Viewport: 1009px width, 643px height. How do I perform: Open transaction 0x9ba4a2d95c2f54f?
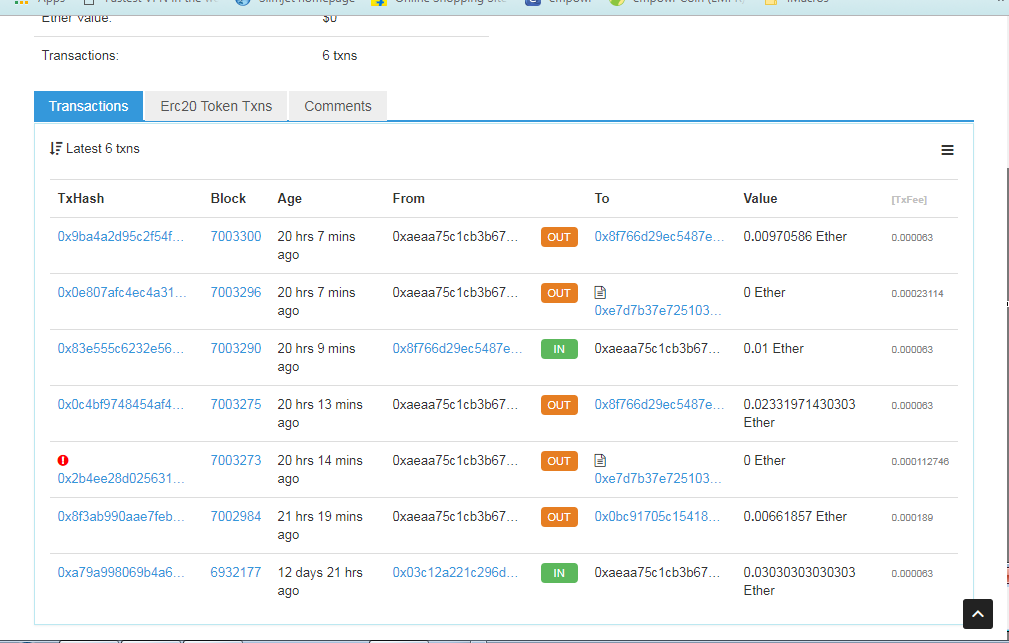pos(120,236)
